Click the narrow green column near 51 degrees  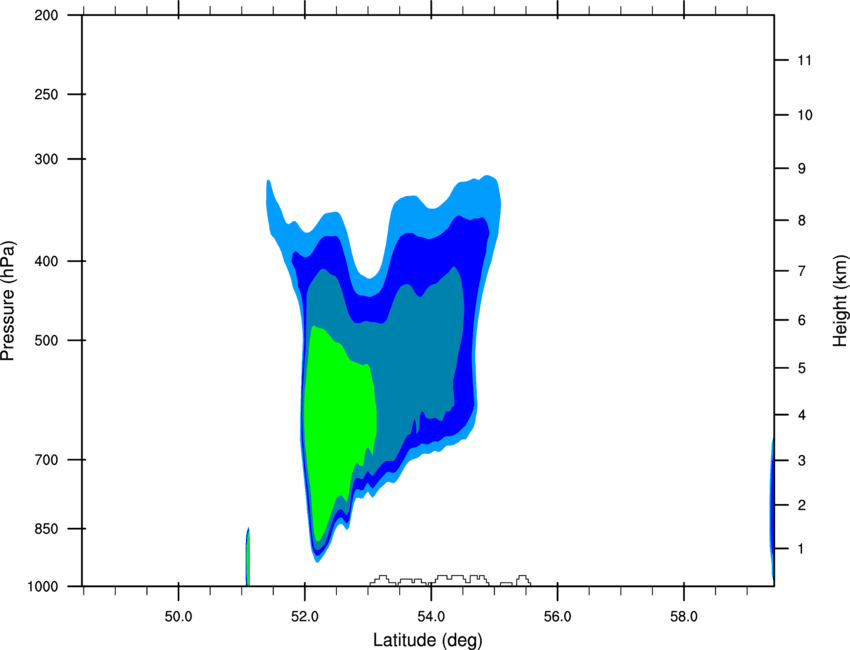(x=248, y=557)
